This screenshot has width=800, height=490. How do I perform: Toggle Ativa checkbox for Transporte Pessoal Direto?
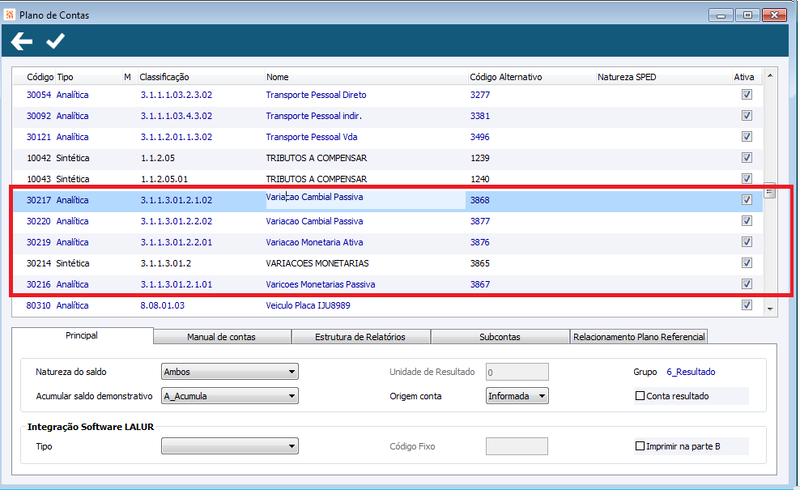pos(746,94)
